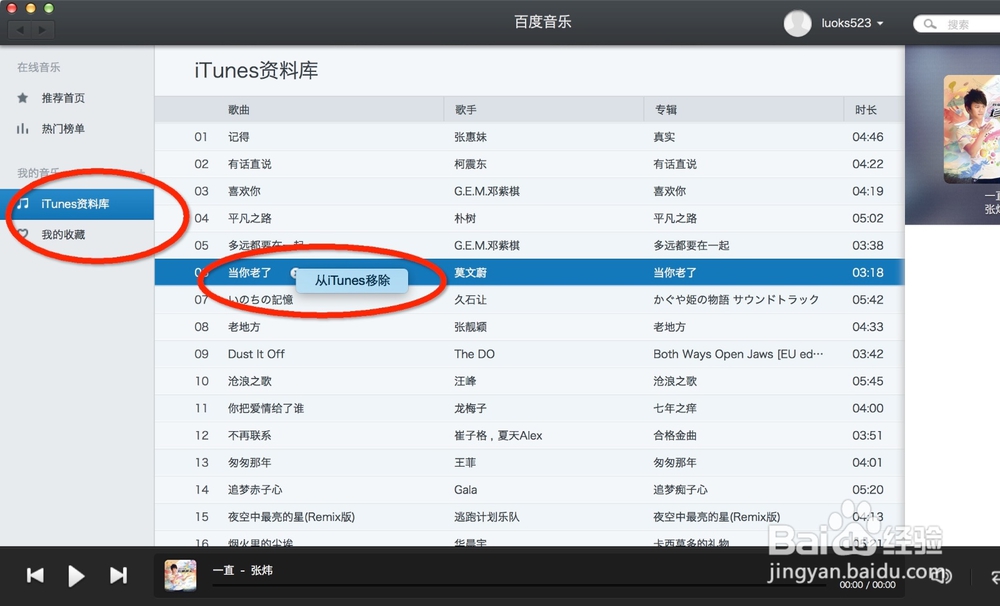This screenshot has width=1000, height=606.
Task: Select the song 老地方
Action: click(244, 327)
